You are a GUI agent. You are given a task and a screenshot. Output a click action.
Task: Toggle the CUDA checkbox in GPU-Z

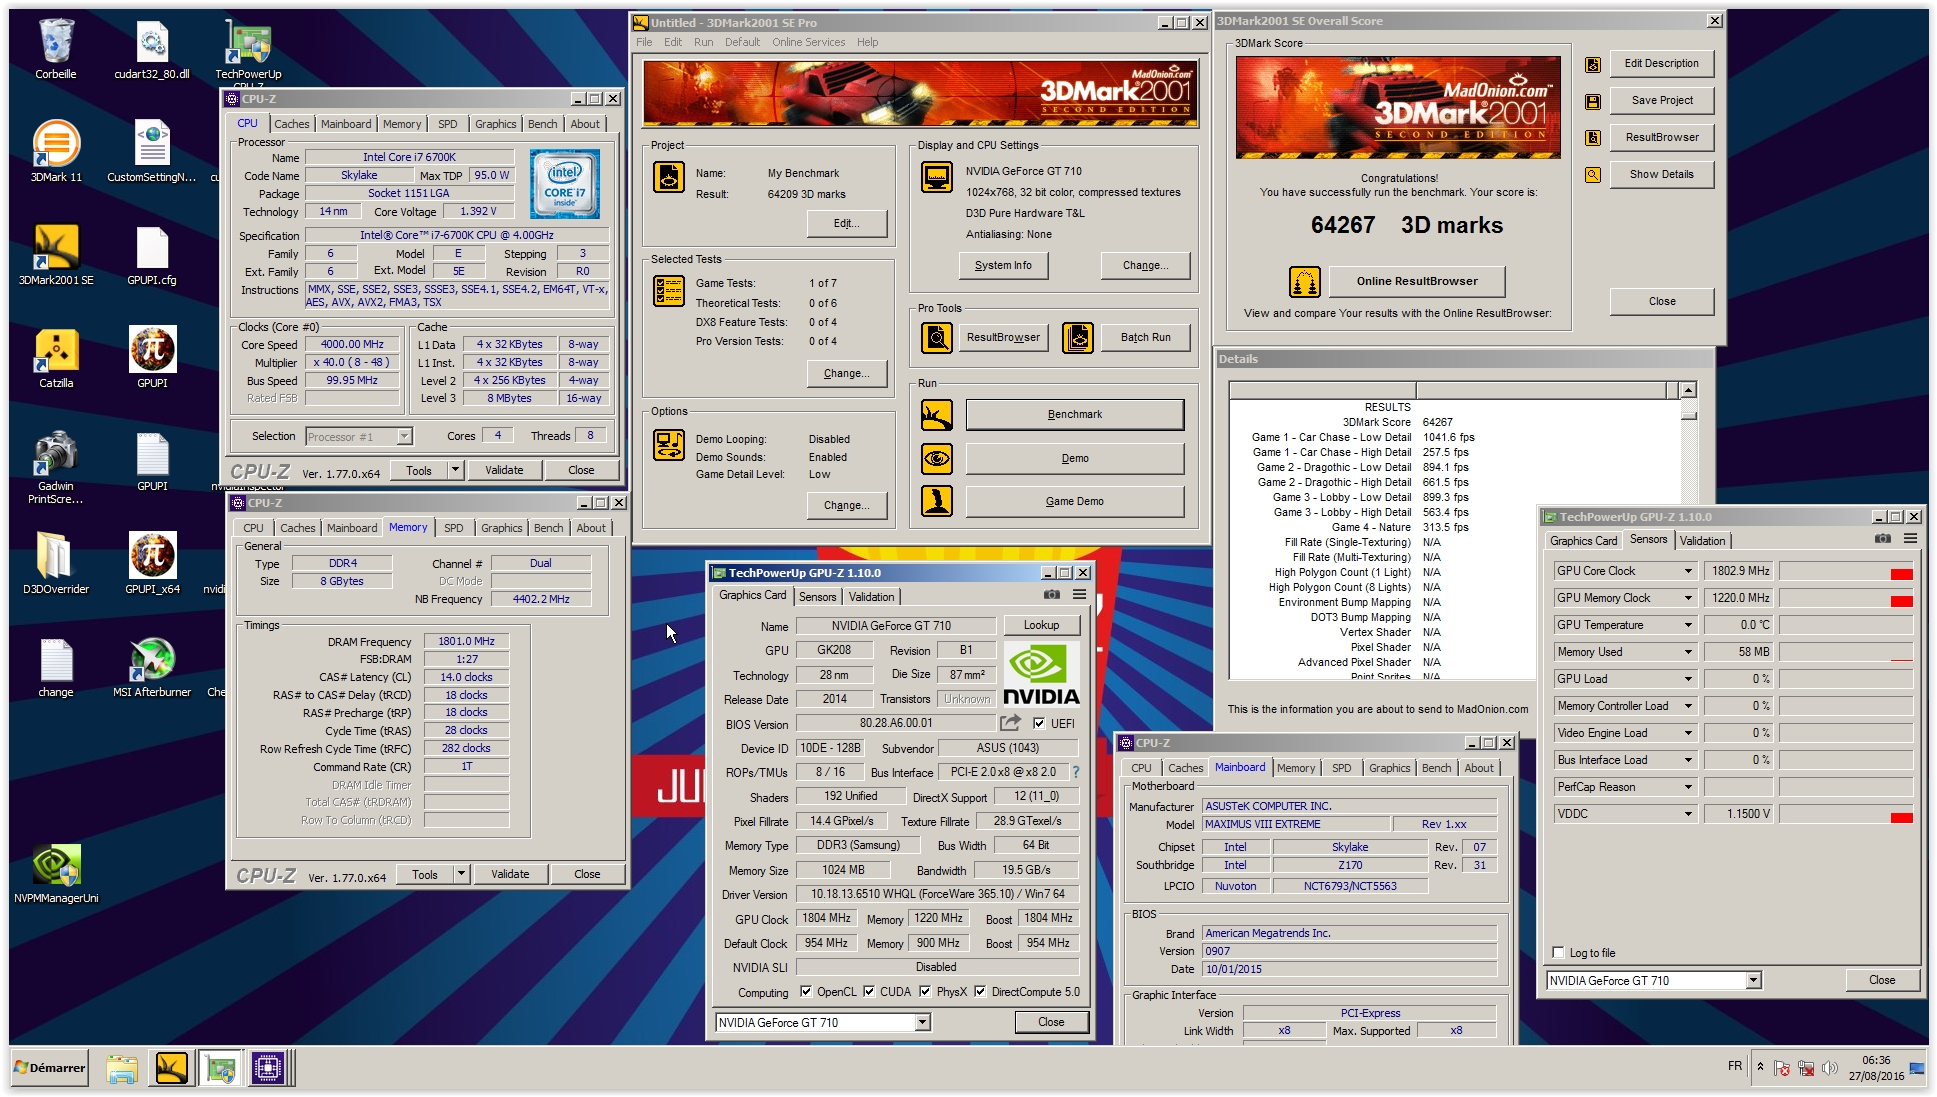[x=869, y=992]
